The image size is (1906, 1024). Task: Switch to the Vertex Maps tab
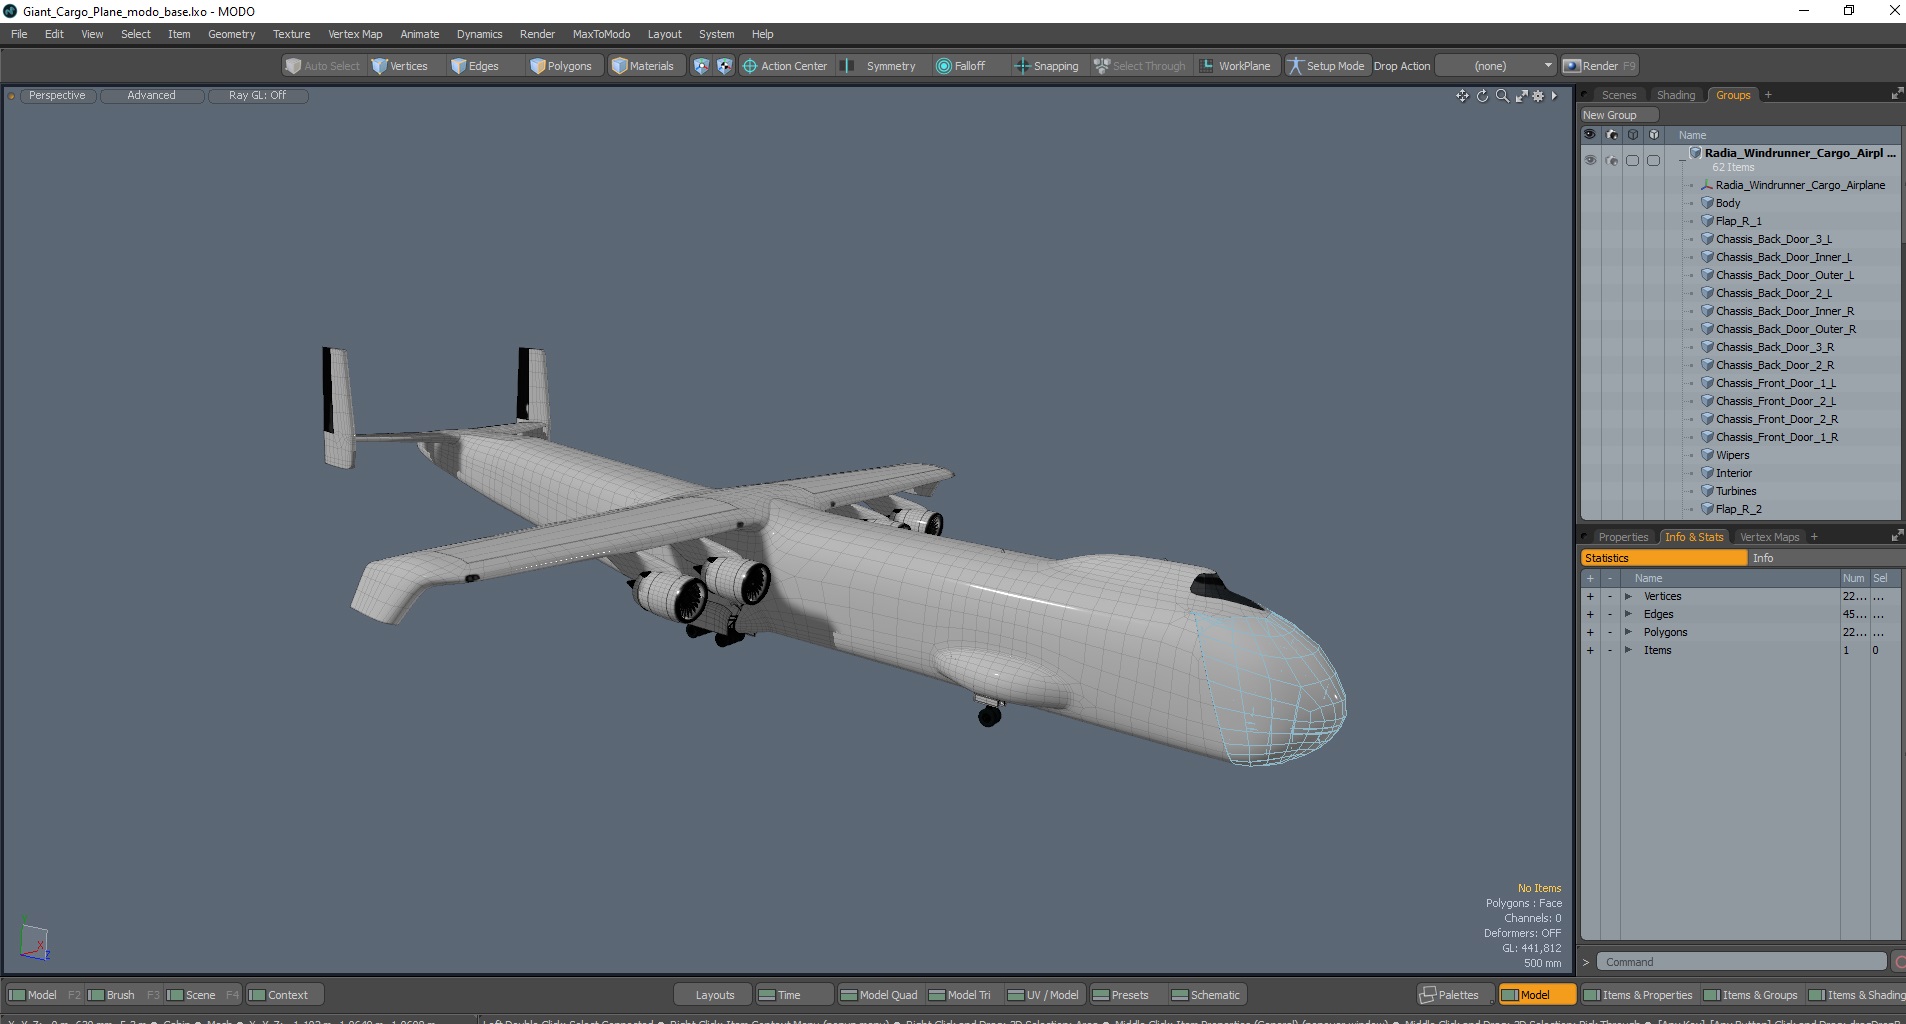click(x=1768, y=537)
